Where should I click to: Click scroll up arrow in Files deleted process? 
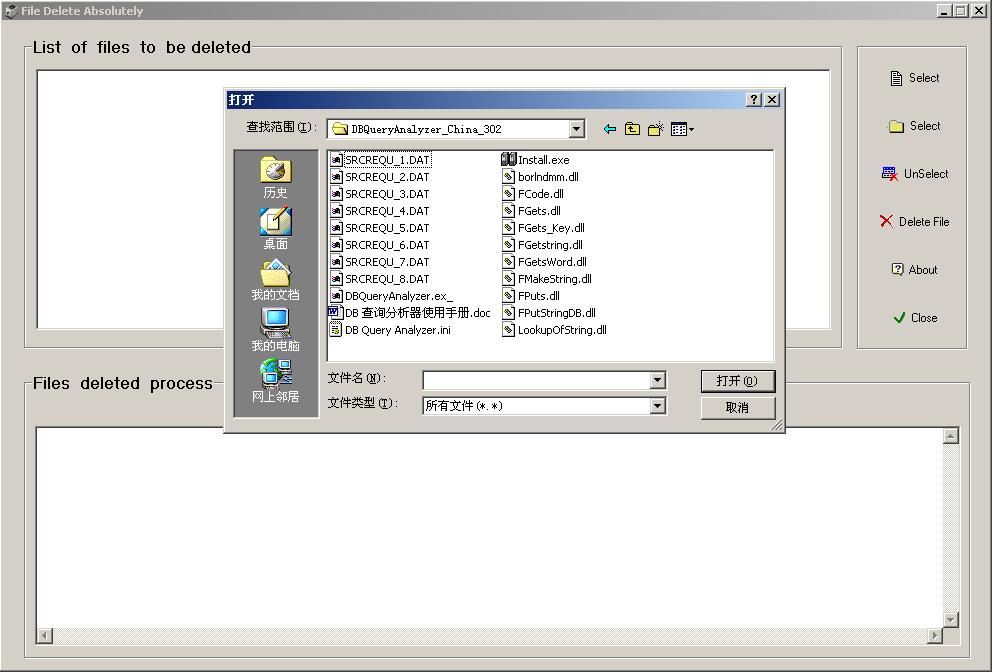[950, 435]
